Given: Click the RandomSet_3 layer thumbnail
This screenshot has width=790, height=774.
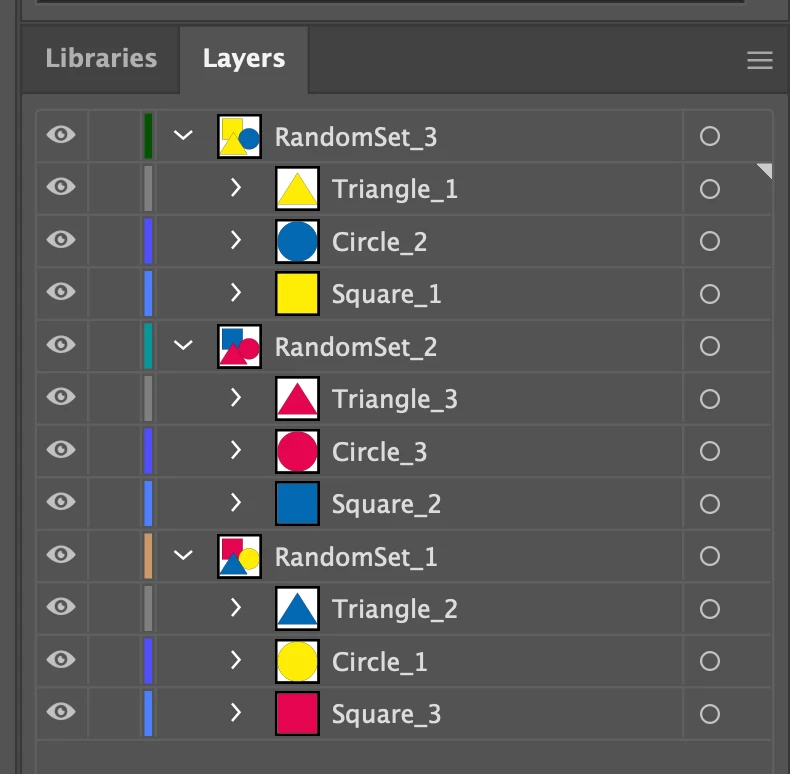Looking at the screenshot, I should point(239,136).
